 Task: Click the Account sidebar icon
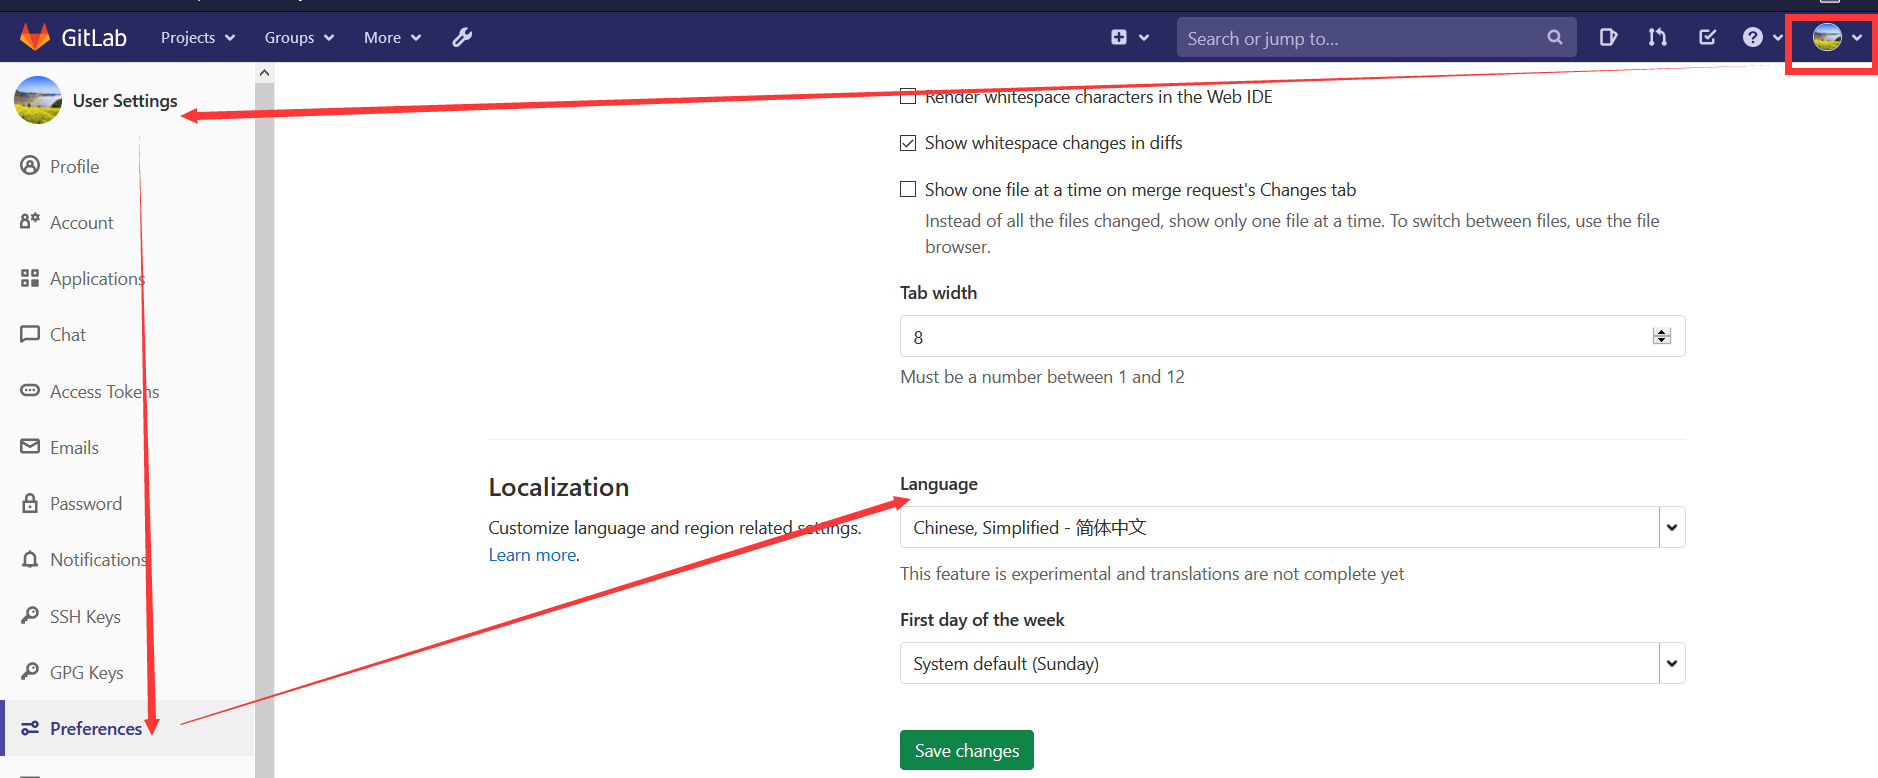(30, 221)
